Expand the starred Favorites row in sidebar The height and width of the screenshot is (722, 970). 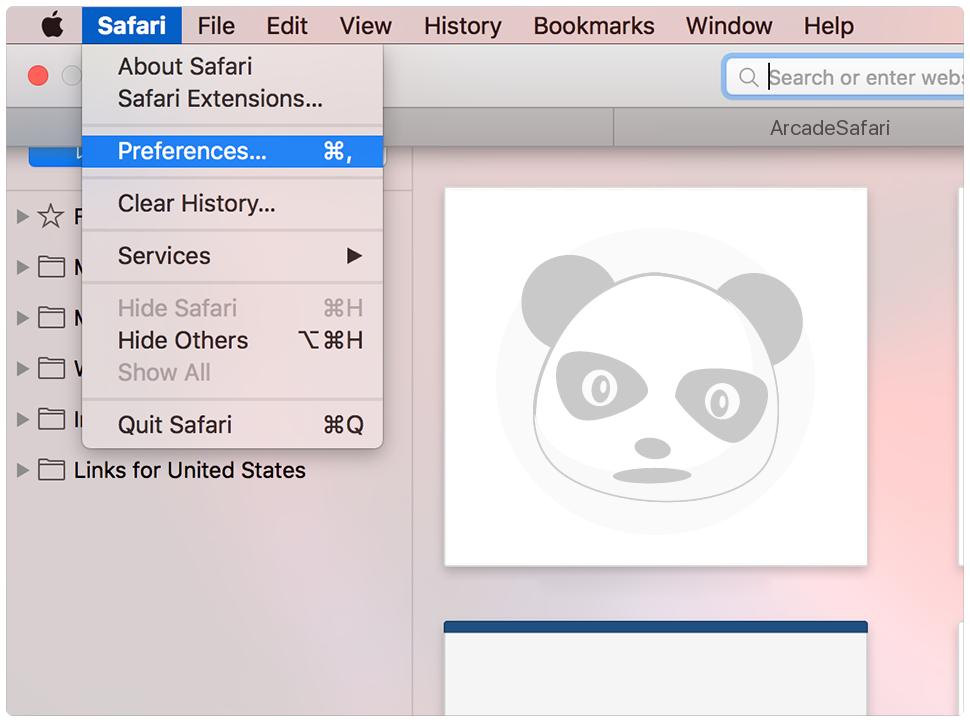click(22, 216)
